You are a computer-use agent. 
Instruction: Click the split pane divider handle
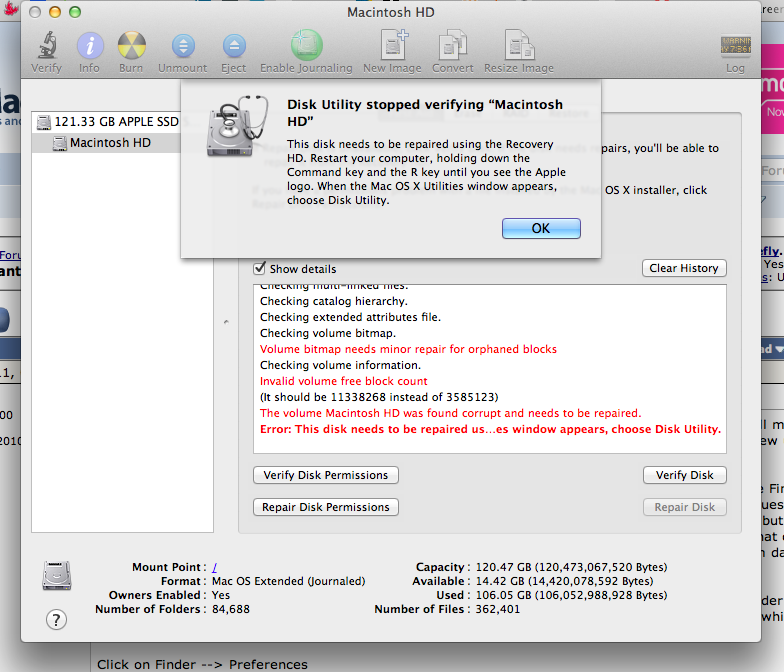pos(226,322)
